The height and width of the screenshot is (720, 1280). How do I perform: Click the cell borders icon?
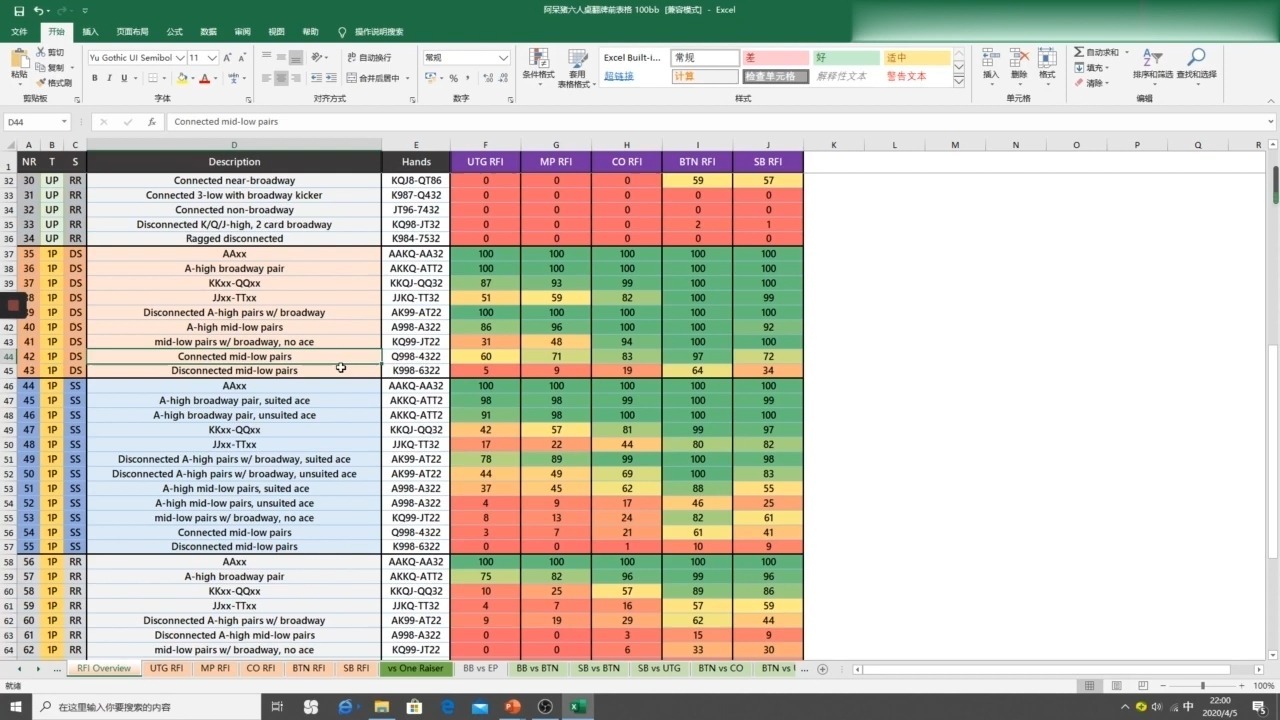pos(152,78)
